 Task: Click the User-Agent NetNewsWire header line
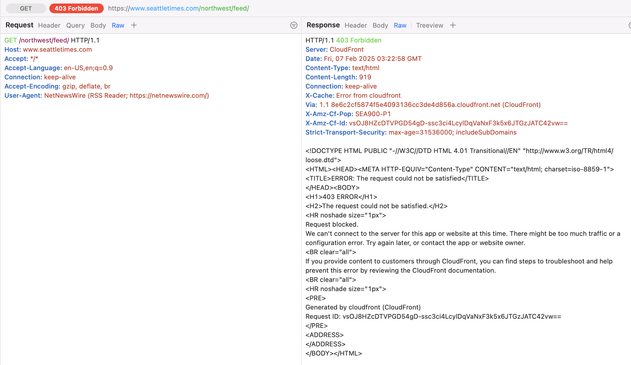[107, 96]
